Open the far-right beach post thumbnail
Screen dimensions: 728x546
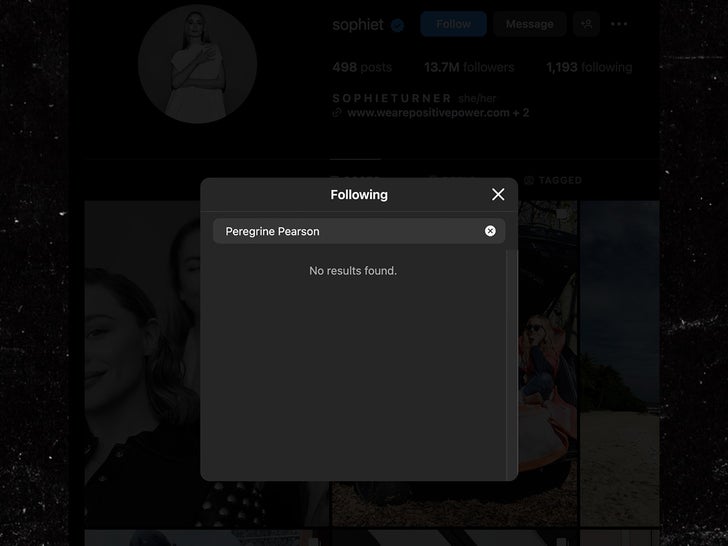[620, 360]
